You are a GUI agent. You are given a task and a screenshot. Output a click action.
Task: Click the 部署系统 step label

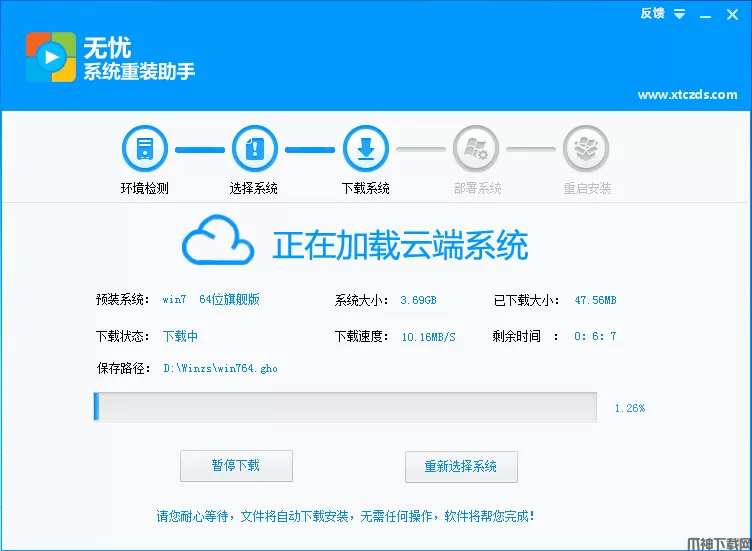pos(478,188)
